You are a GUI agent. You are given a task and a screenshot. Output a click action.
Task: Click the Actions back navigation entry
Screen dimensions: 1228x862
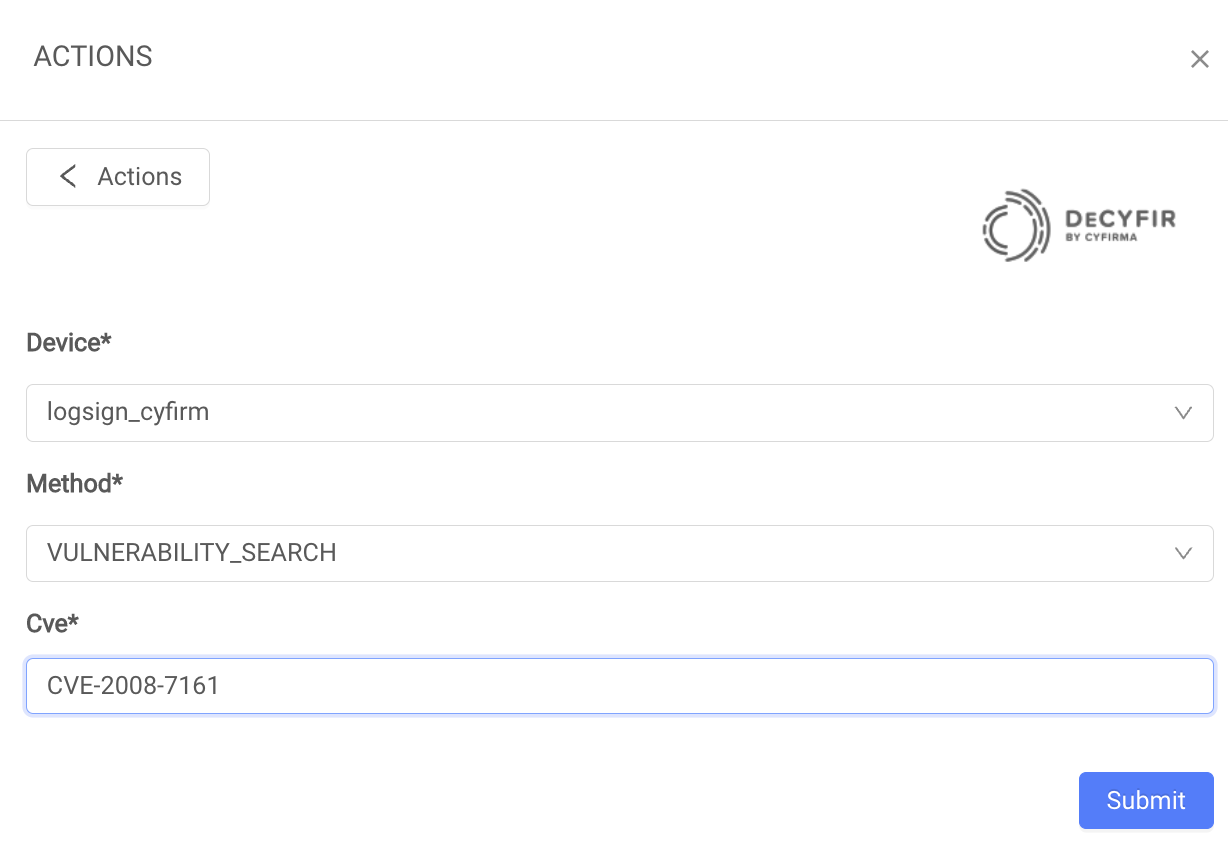(117, 176)
